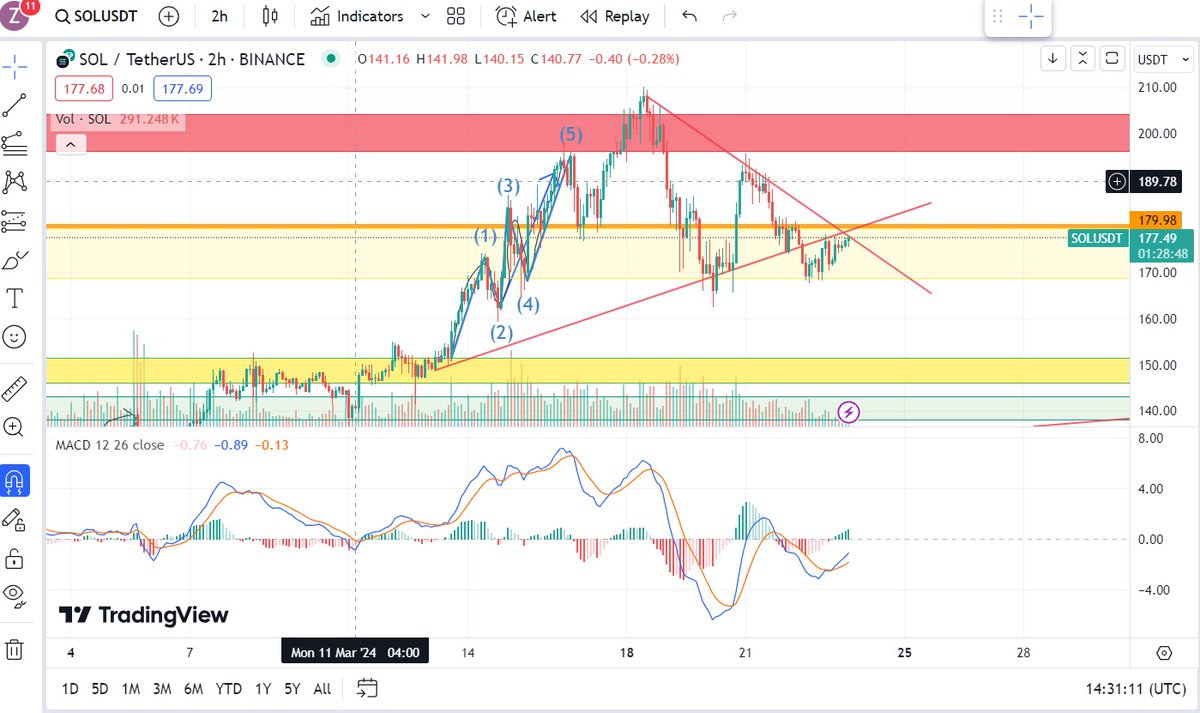This screenshot has height=713, width=1200.
Task: Open the go to date calendar icon
Action: [x=367, y=688]
